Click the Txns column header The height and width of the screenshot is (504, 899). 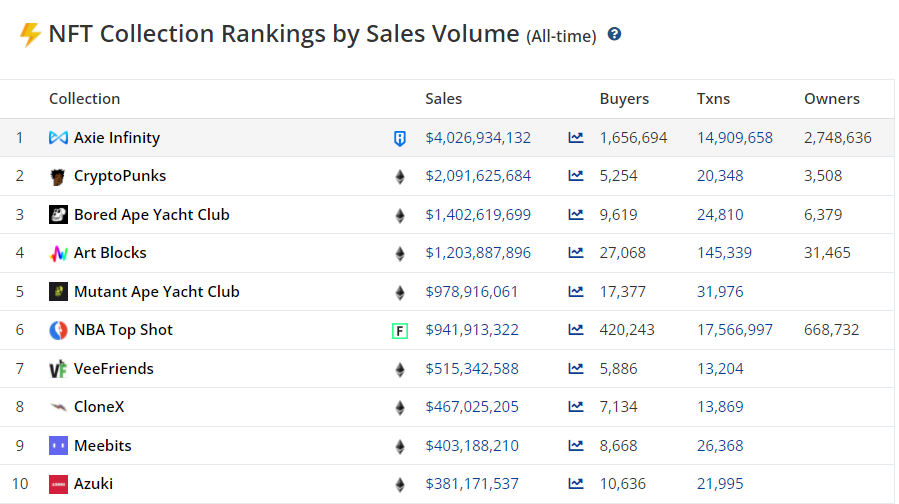click(x=713, y=99)
